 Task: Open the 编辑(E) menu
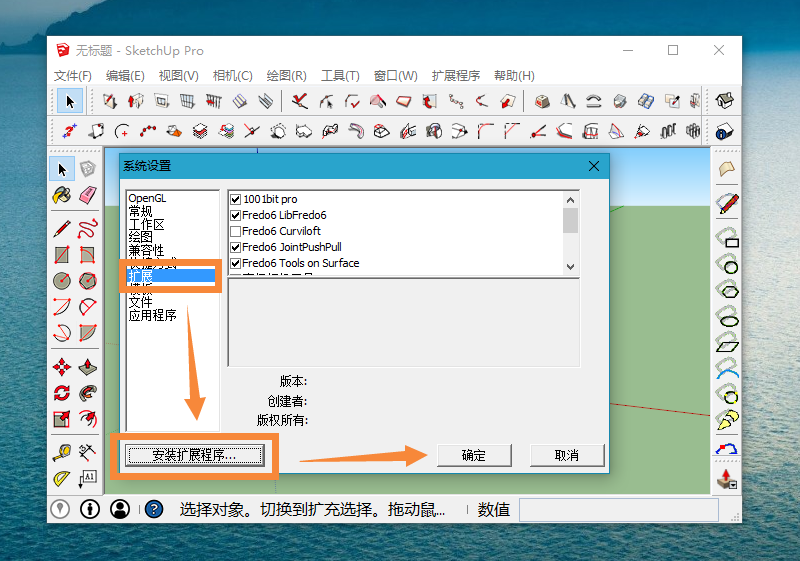pyautogui.click(x=125, y=76)
